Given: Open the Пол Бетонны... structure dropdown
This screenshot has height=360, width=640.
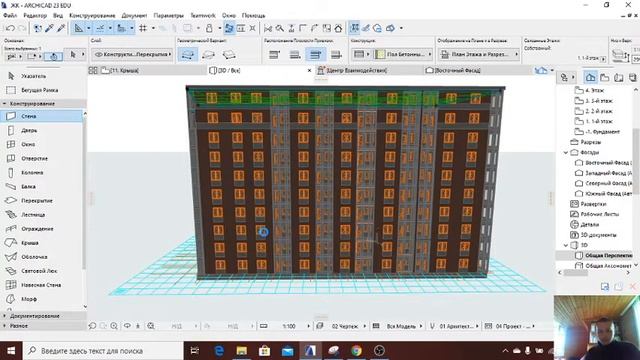Looking at the screenshot, I should (x=404, y=54).
